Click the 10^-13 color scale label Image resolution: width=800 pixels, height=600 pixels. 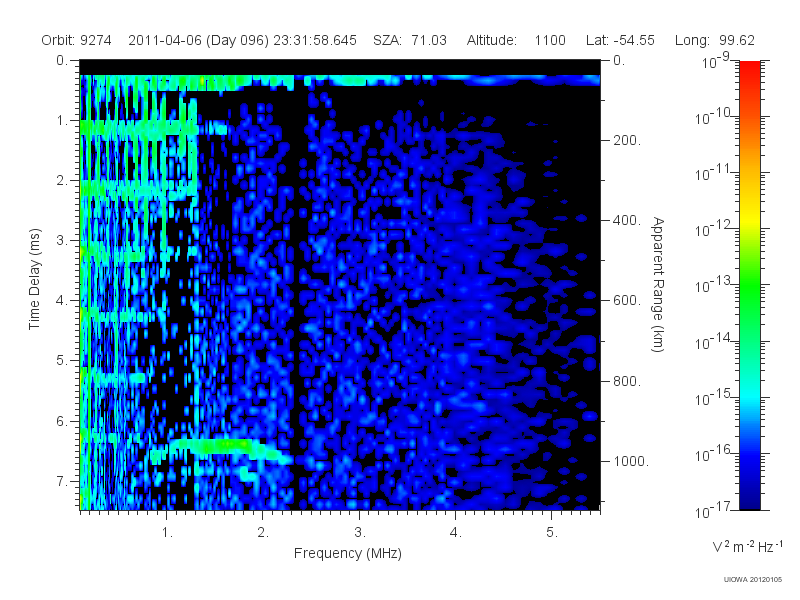(x=713, y=285)
